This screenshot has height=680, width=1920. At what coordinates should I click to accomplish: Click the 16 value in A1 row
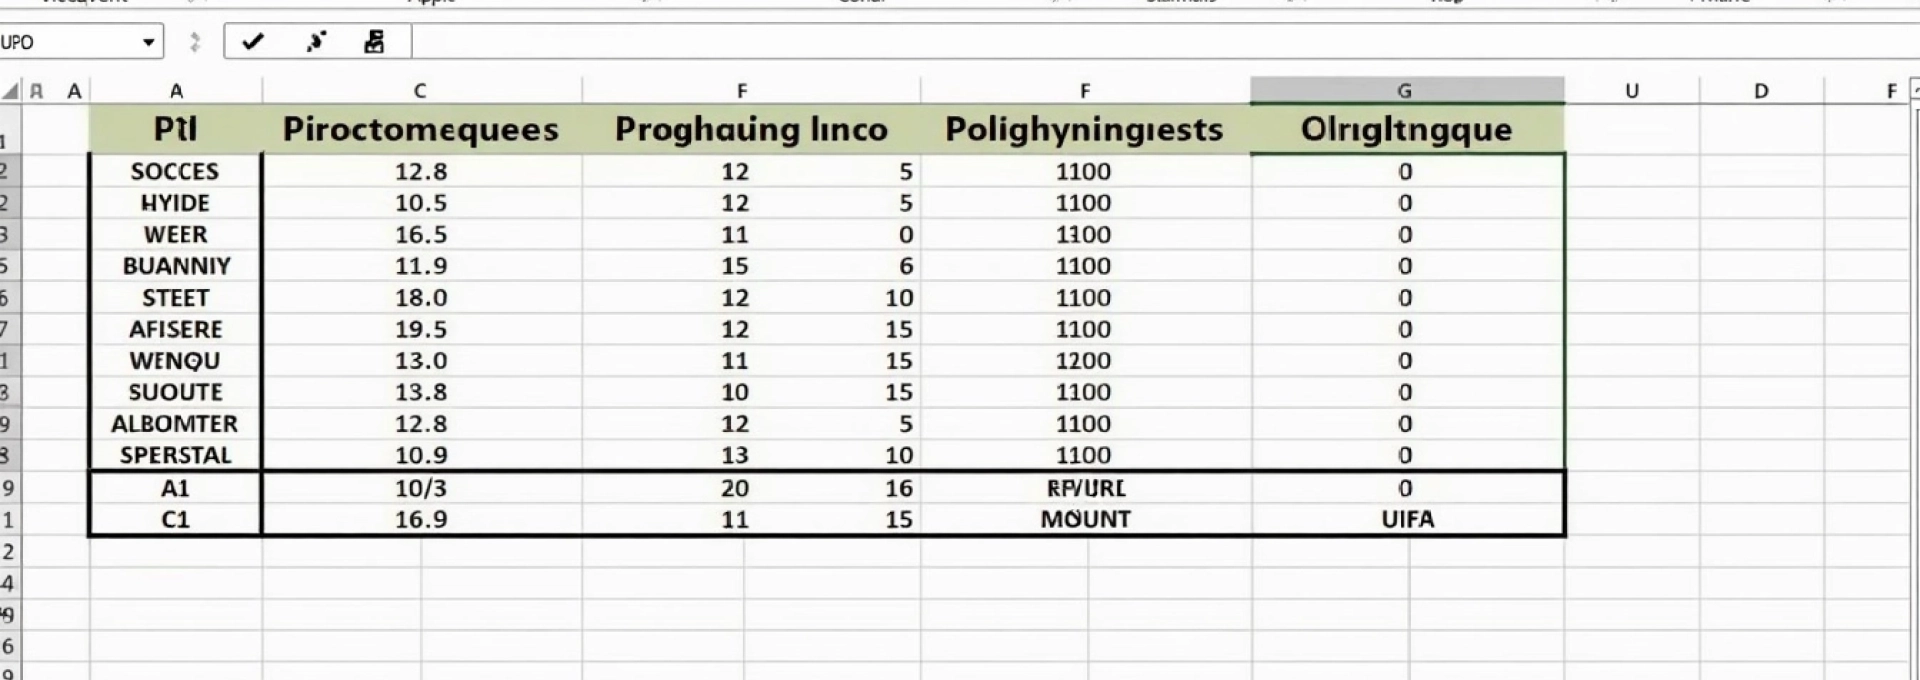click(899, 488)
